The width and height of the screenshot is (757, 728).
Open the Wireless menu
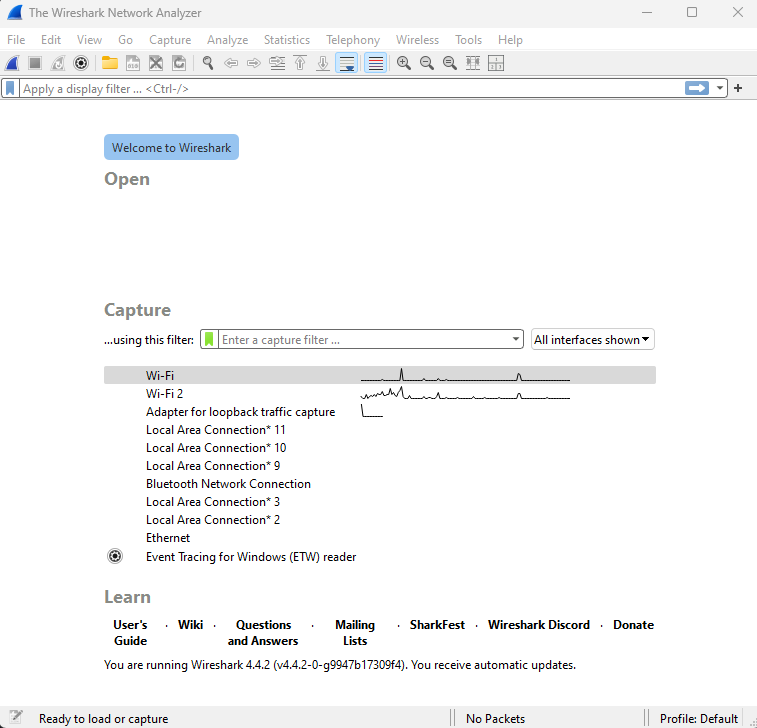pyautogui.click(x=418, y=40)
